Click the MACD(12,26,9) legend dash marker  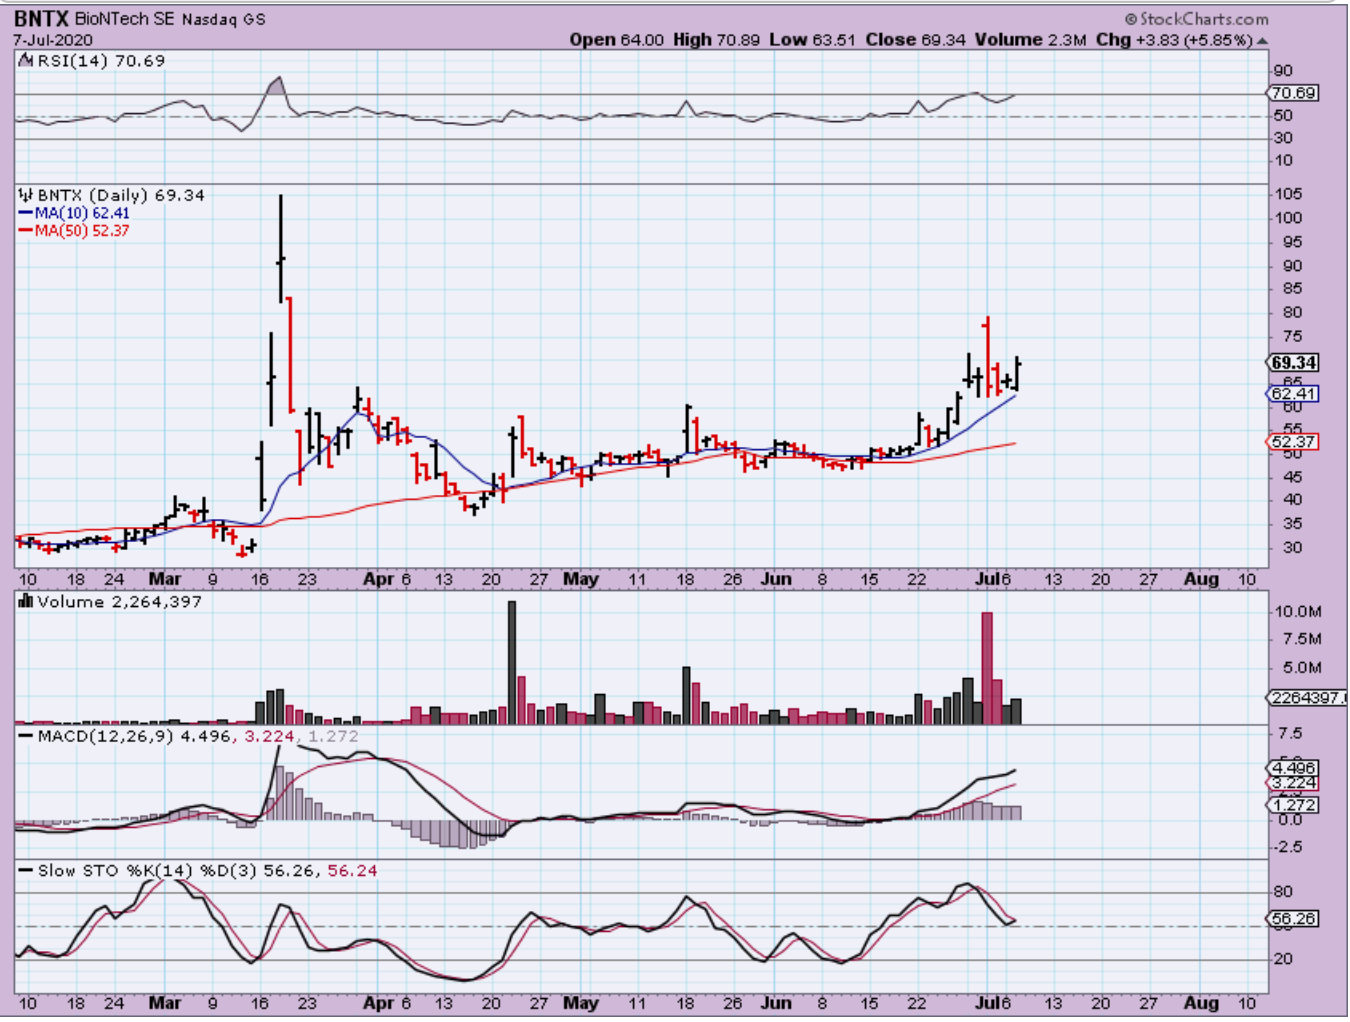26,736
